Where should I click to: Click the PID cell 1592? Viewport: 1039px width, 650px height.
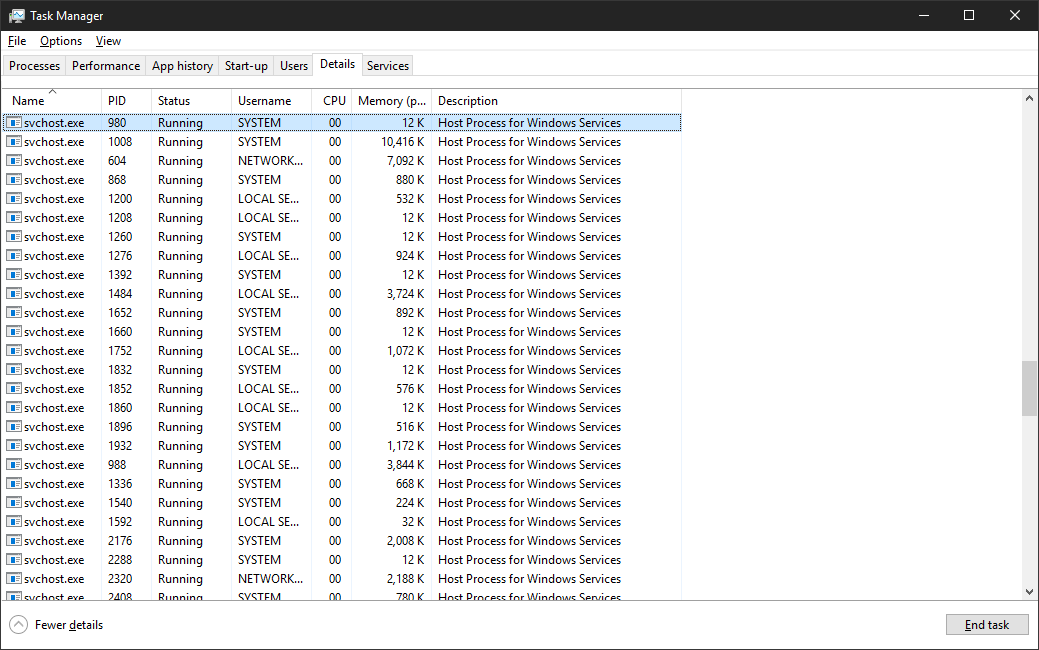tap(120, 521)
